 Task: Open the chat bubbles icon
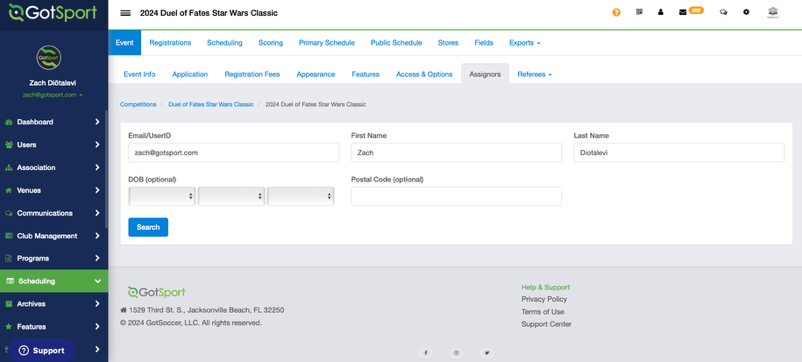click(x=723, y=12)
